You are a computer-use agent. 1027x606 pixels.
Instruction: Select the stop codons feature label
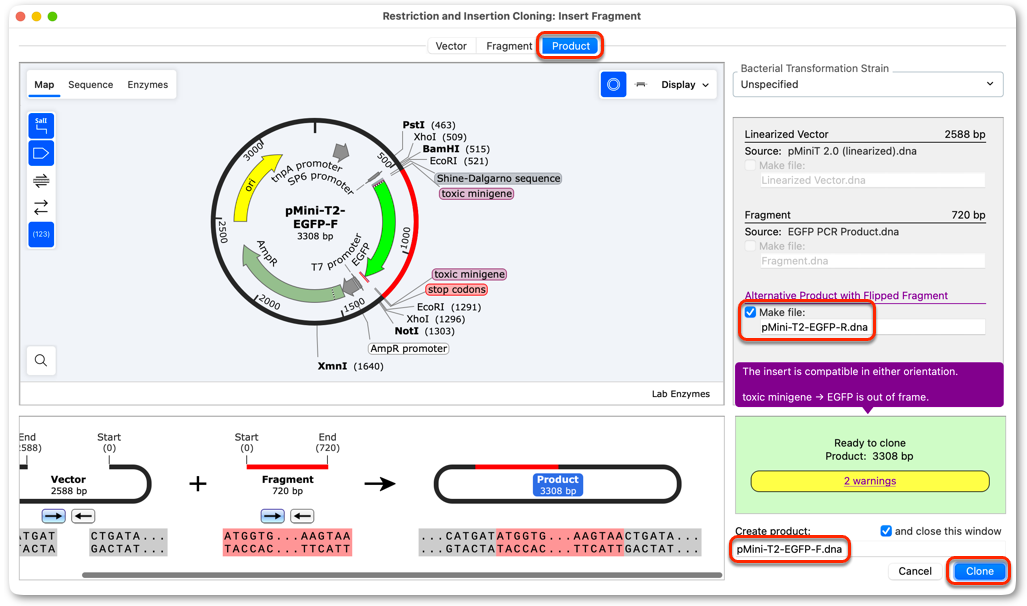[x=457, y=290]
